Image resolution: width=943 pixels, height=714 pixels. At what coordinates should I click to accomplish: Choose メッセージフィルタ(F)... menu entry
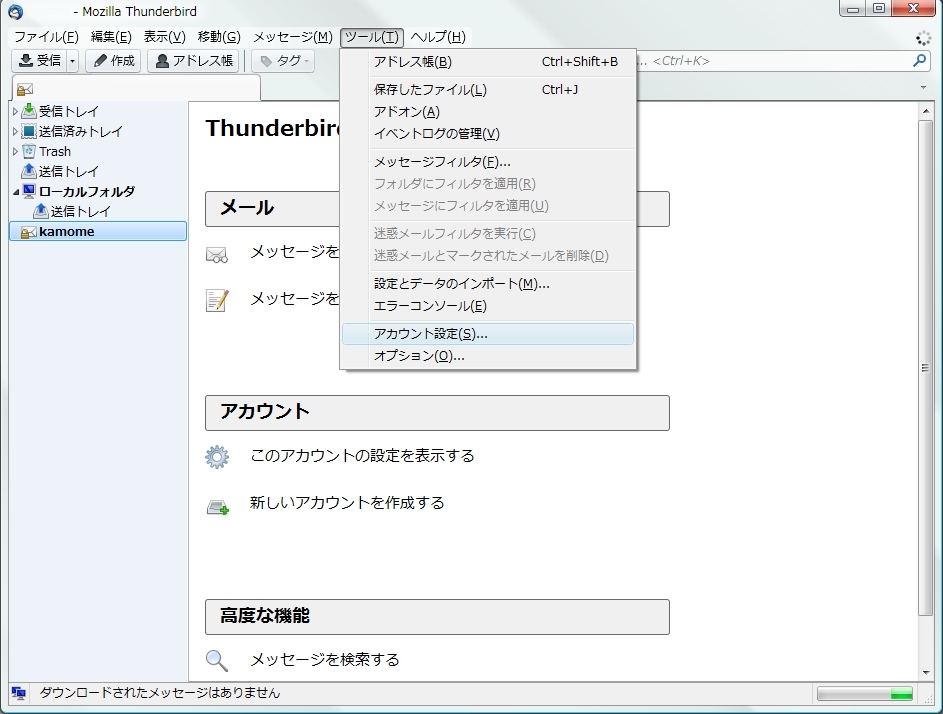(x=488, y=162)
